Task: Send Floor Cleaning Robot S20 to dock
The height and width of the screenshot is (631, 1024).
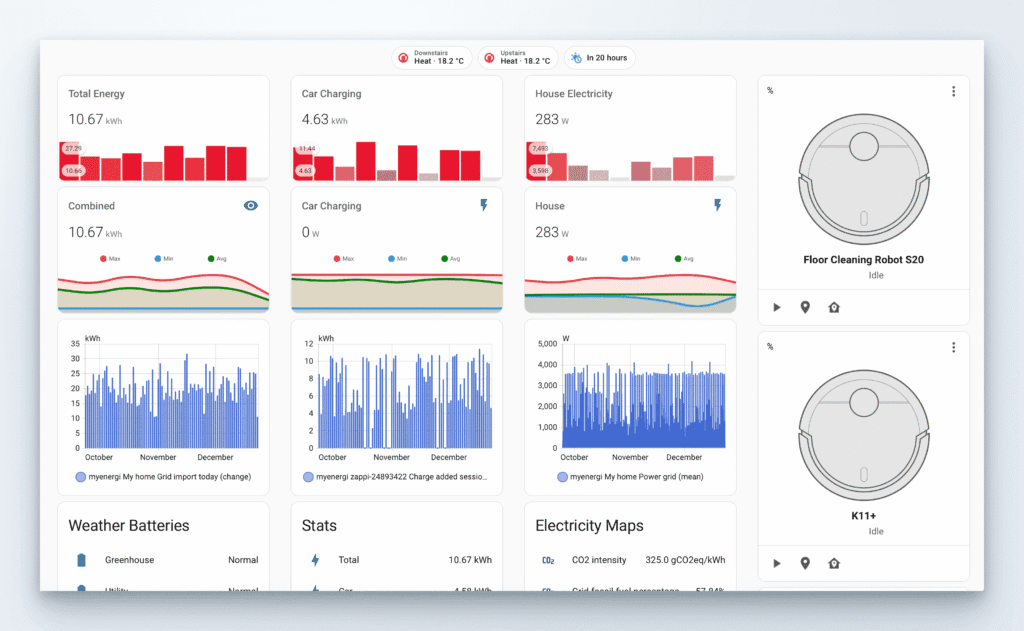Action: point(833,307)
